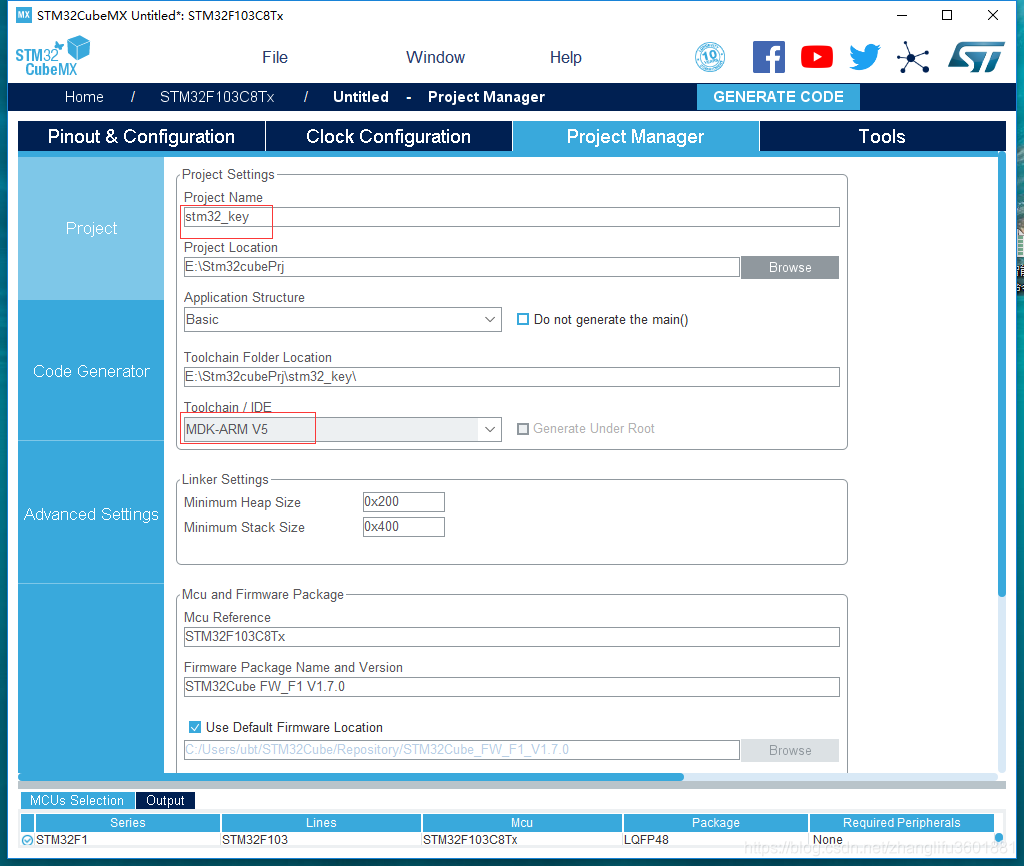Click the MX title bar app icon
Image resolution: width=1024 pixels, height=866 pixels.
(24, 15)
